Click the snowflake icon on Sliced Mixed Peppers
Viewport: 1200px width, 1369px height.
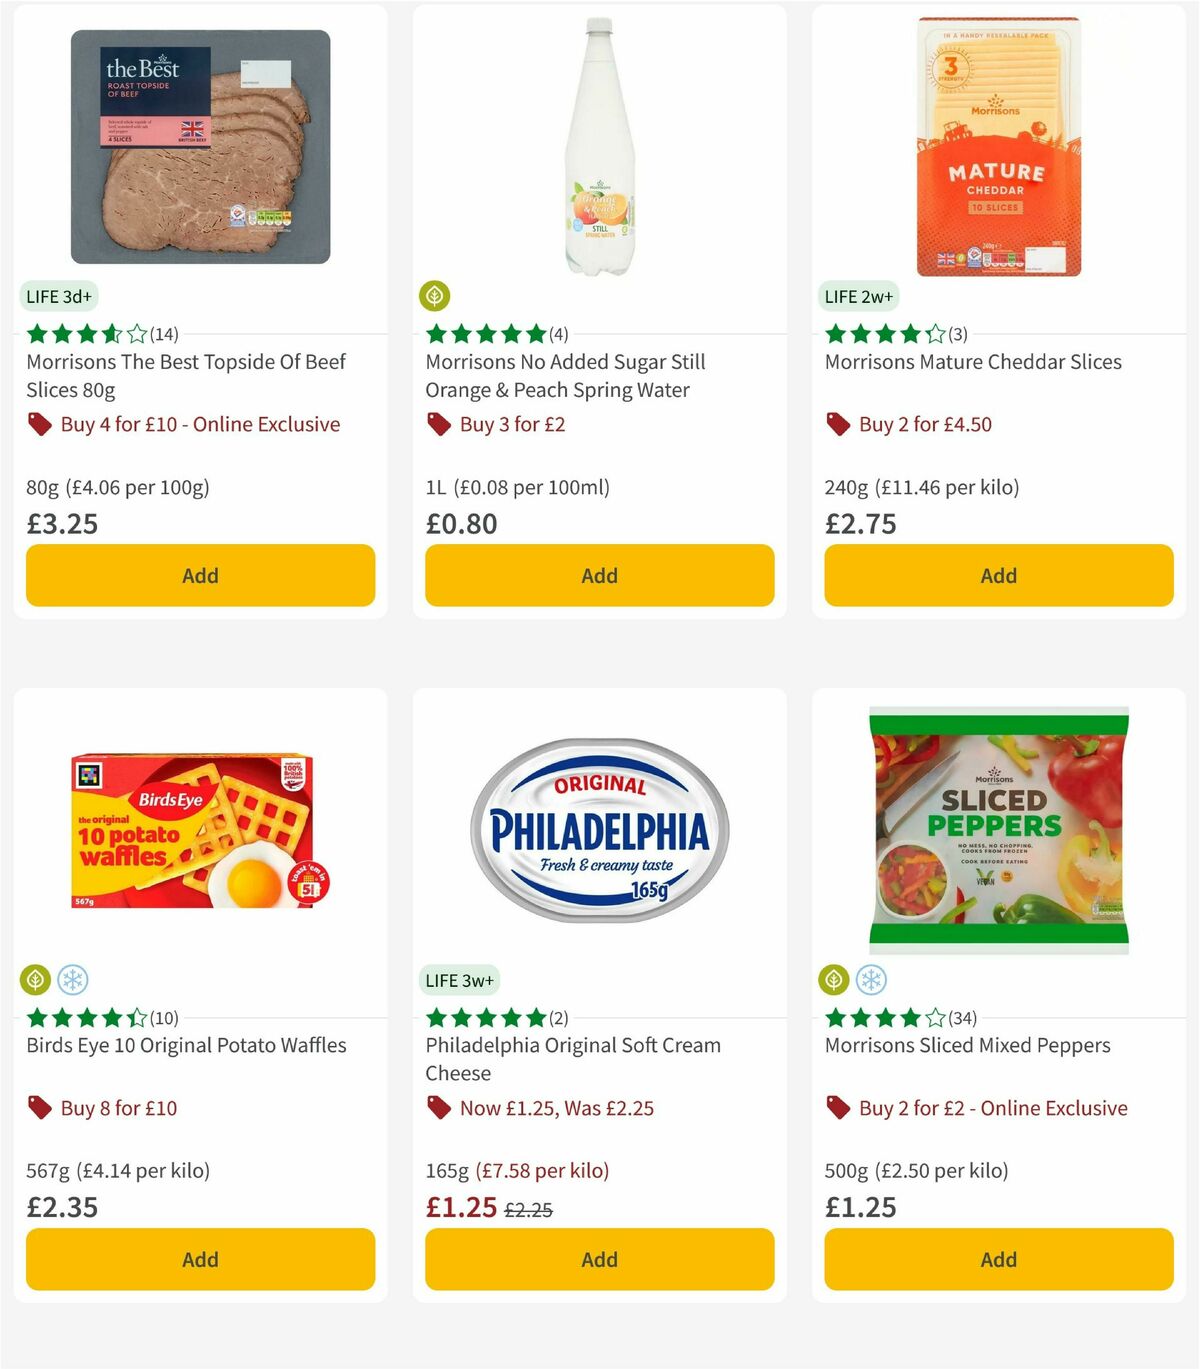(x=874, y=980)
